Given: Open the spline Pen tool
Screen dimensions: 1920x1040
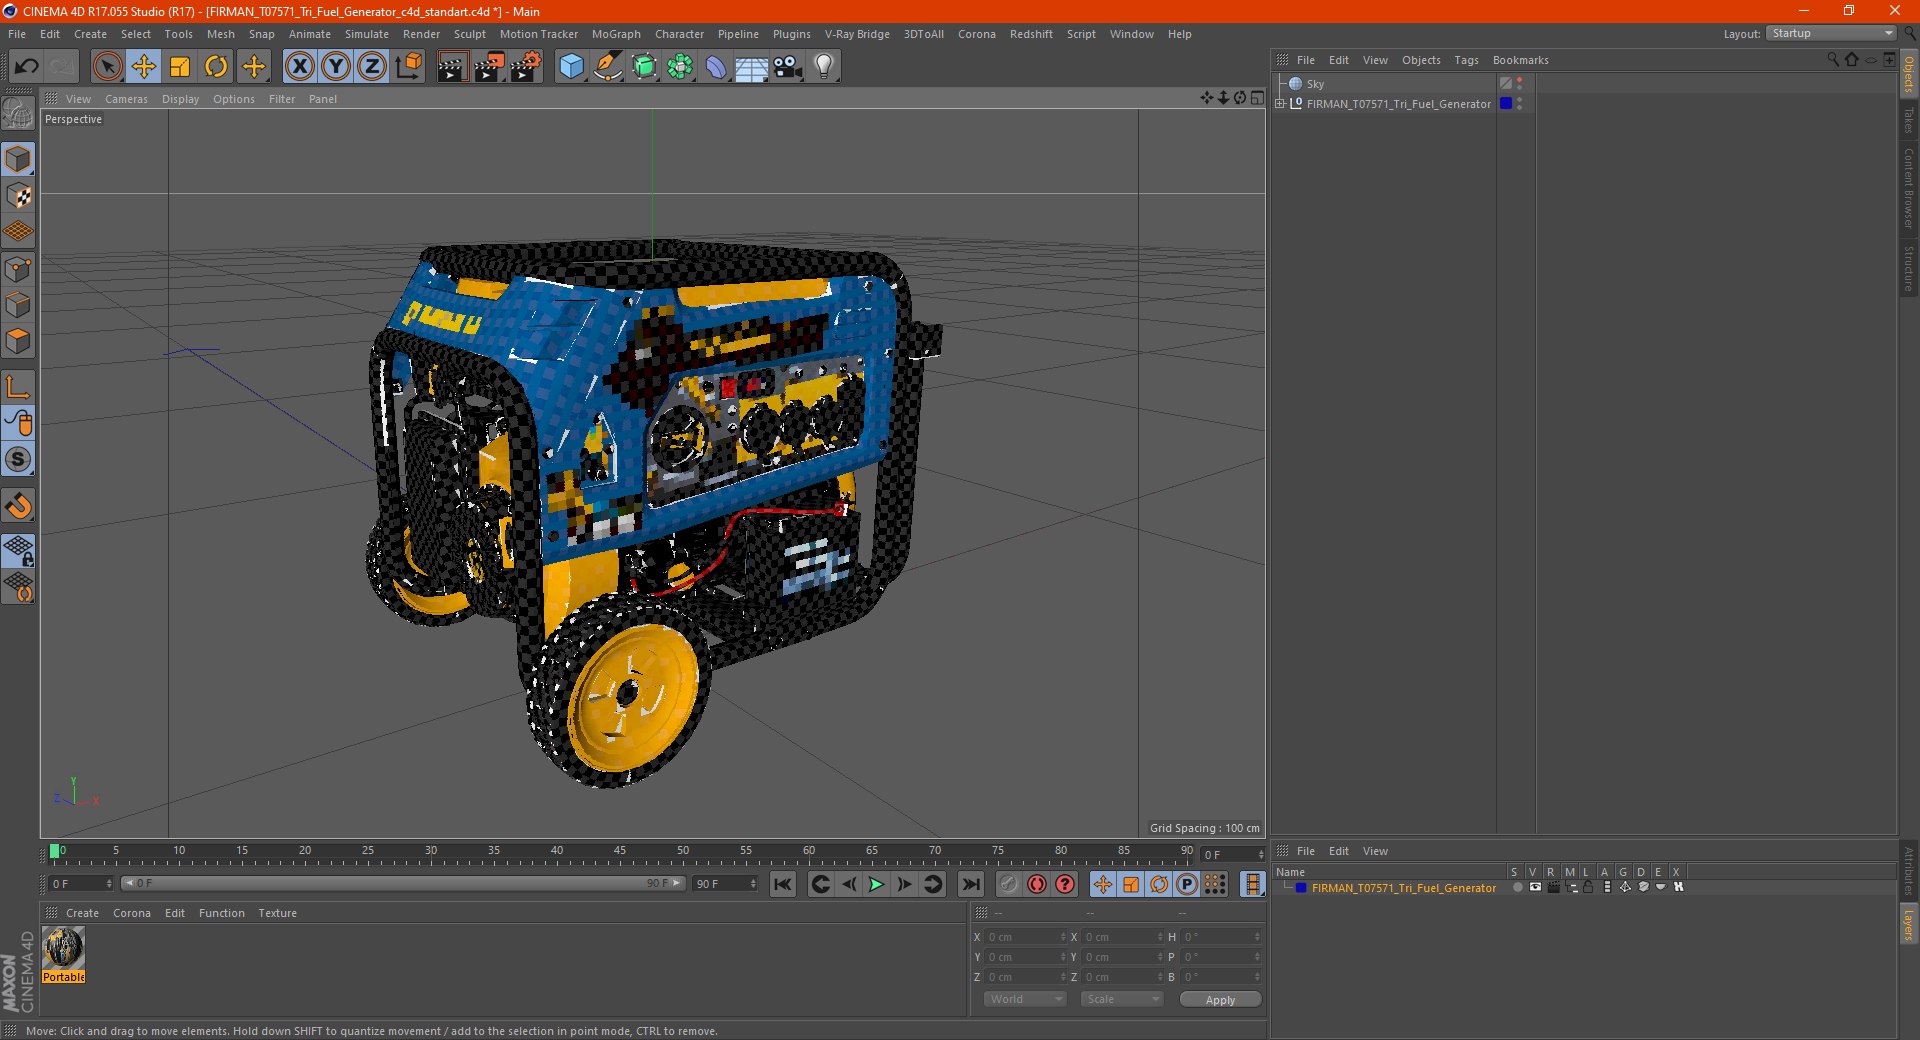Looking at the screenshot, I should click(x=607, y=67).
